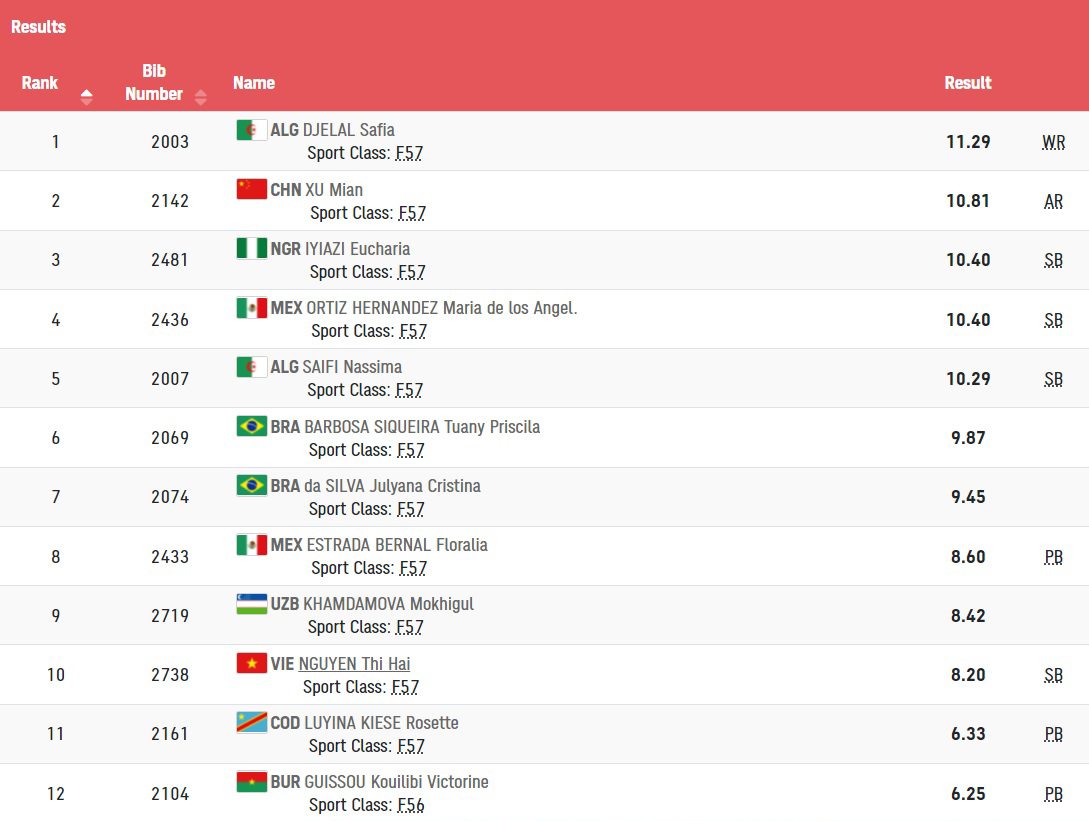
Task: Click WR abbreviation next to 11.29
Action: [x=1053, y=142]
